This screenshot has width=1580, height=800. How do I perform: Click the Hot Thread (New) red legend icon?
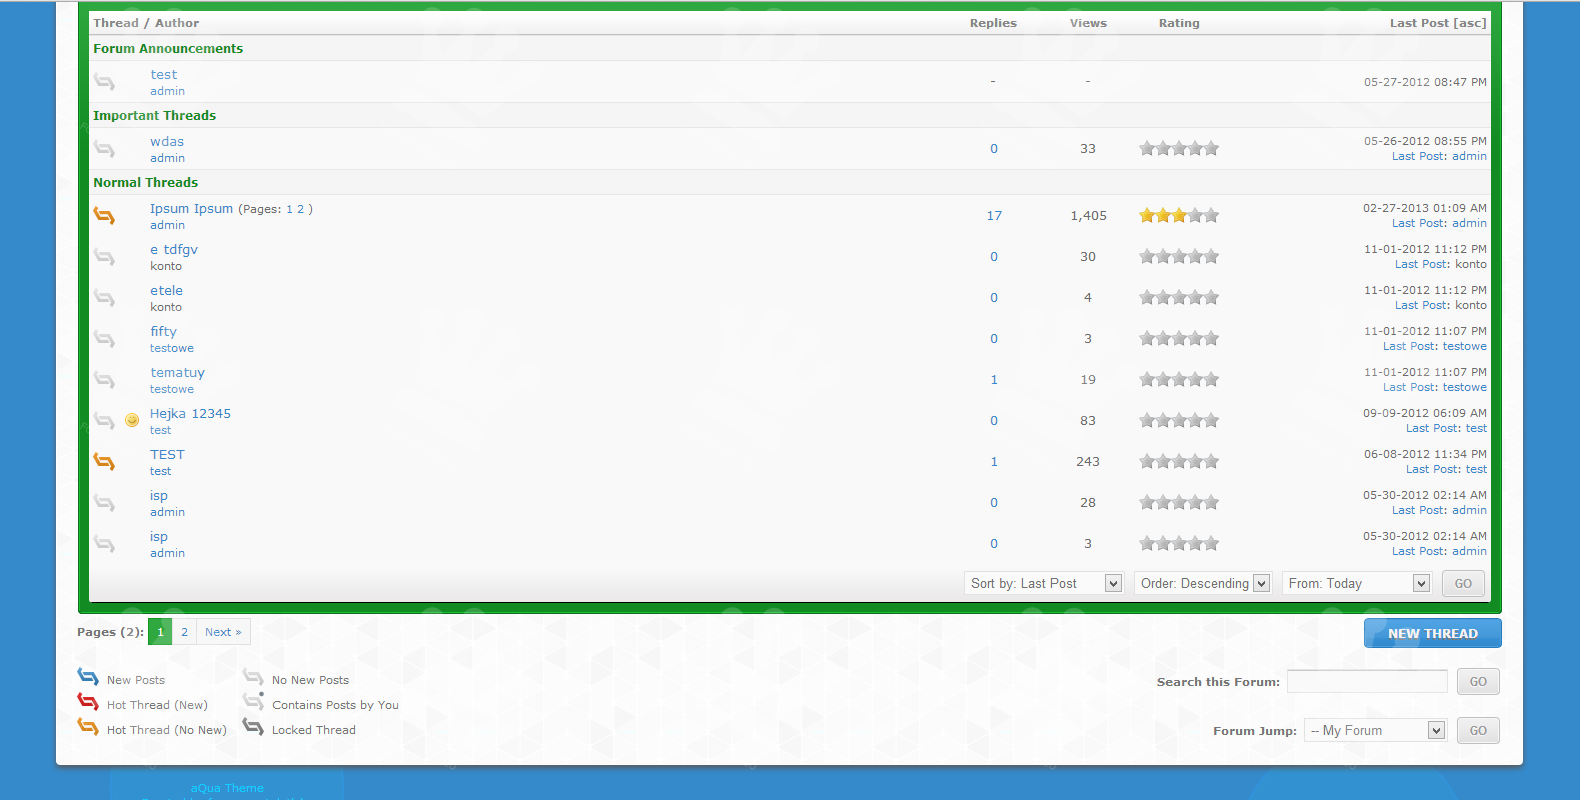(x=88, y=702)
